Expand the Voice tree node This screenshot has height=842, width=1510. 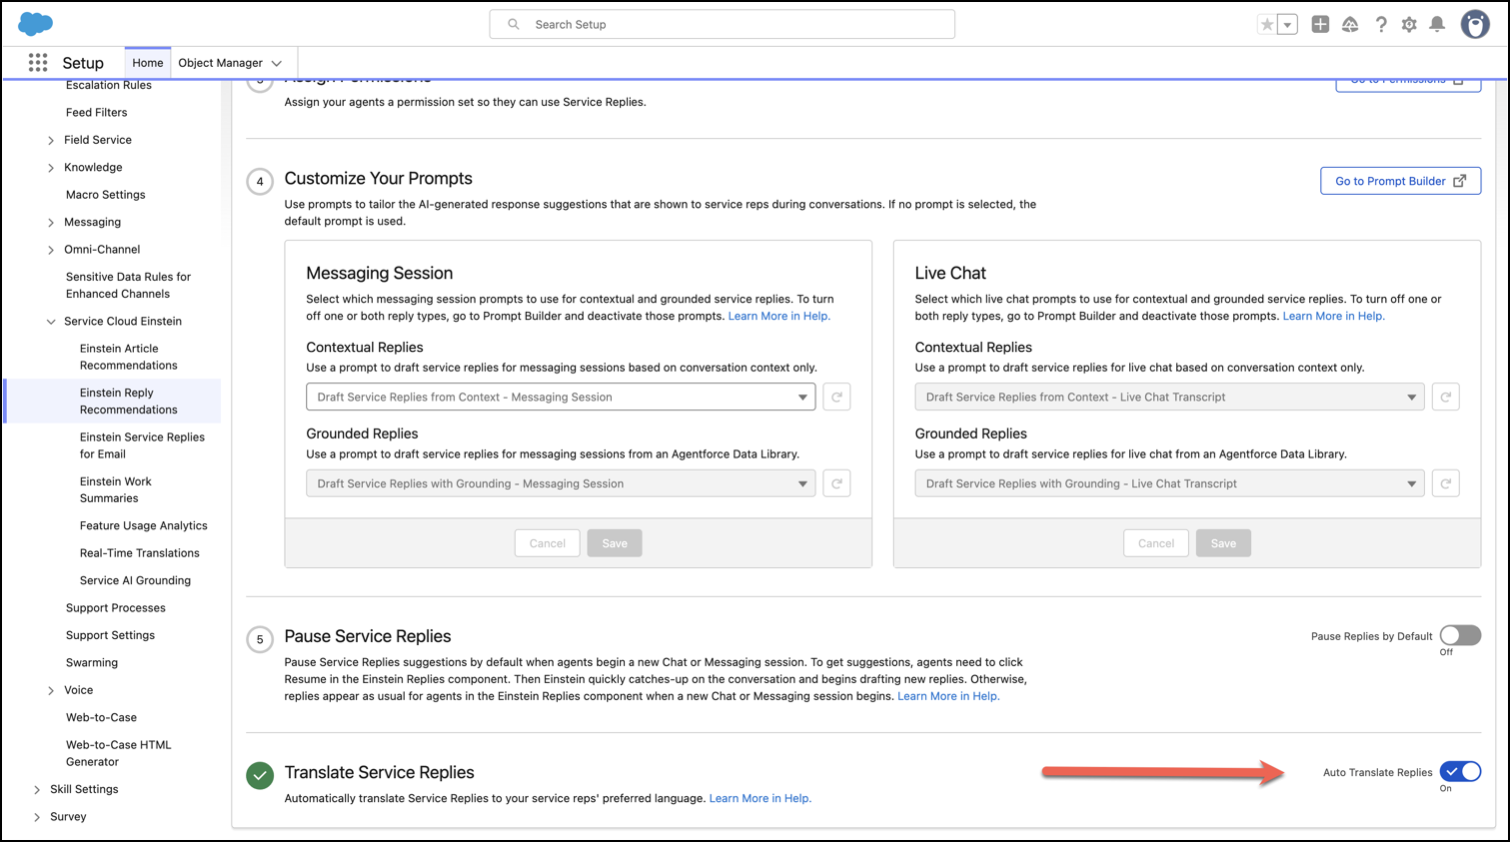pos(51,691)
